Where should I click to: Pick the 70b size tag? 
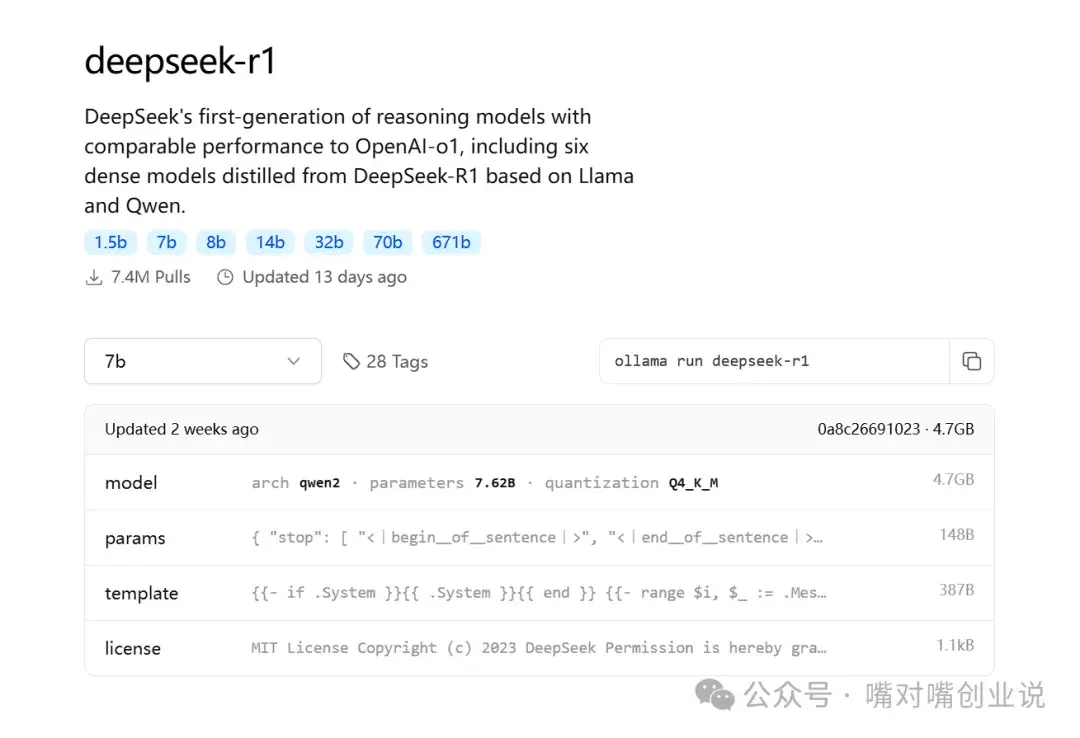coord(387,242)
